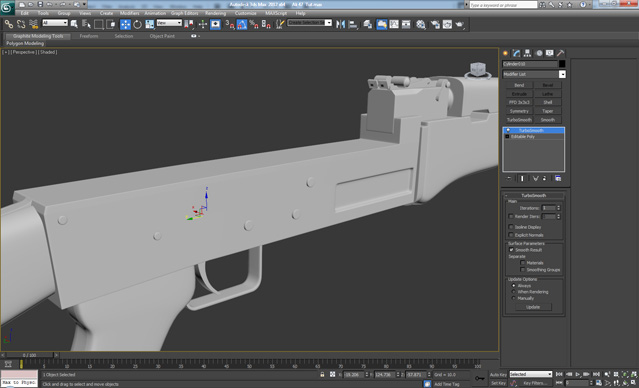Open the selection filter All dropdown
Screen dimensions: 639x388
pos(55,23)
